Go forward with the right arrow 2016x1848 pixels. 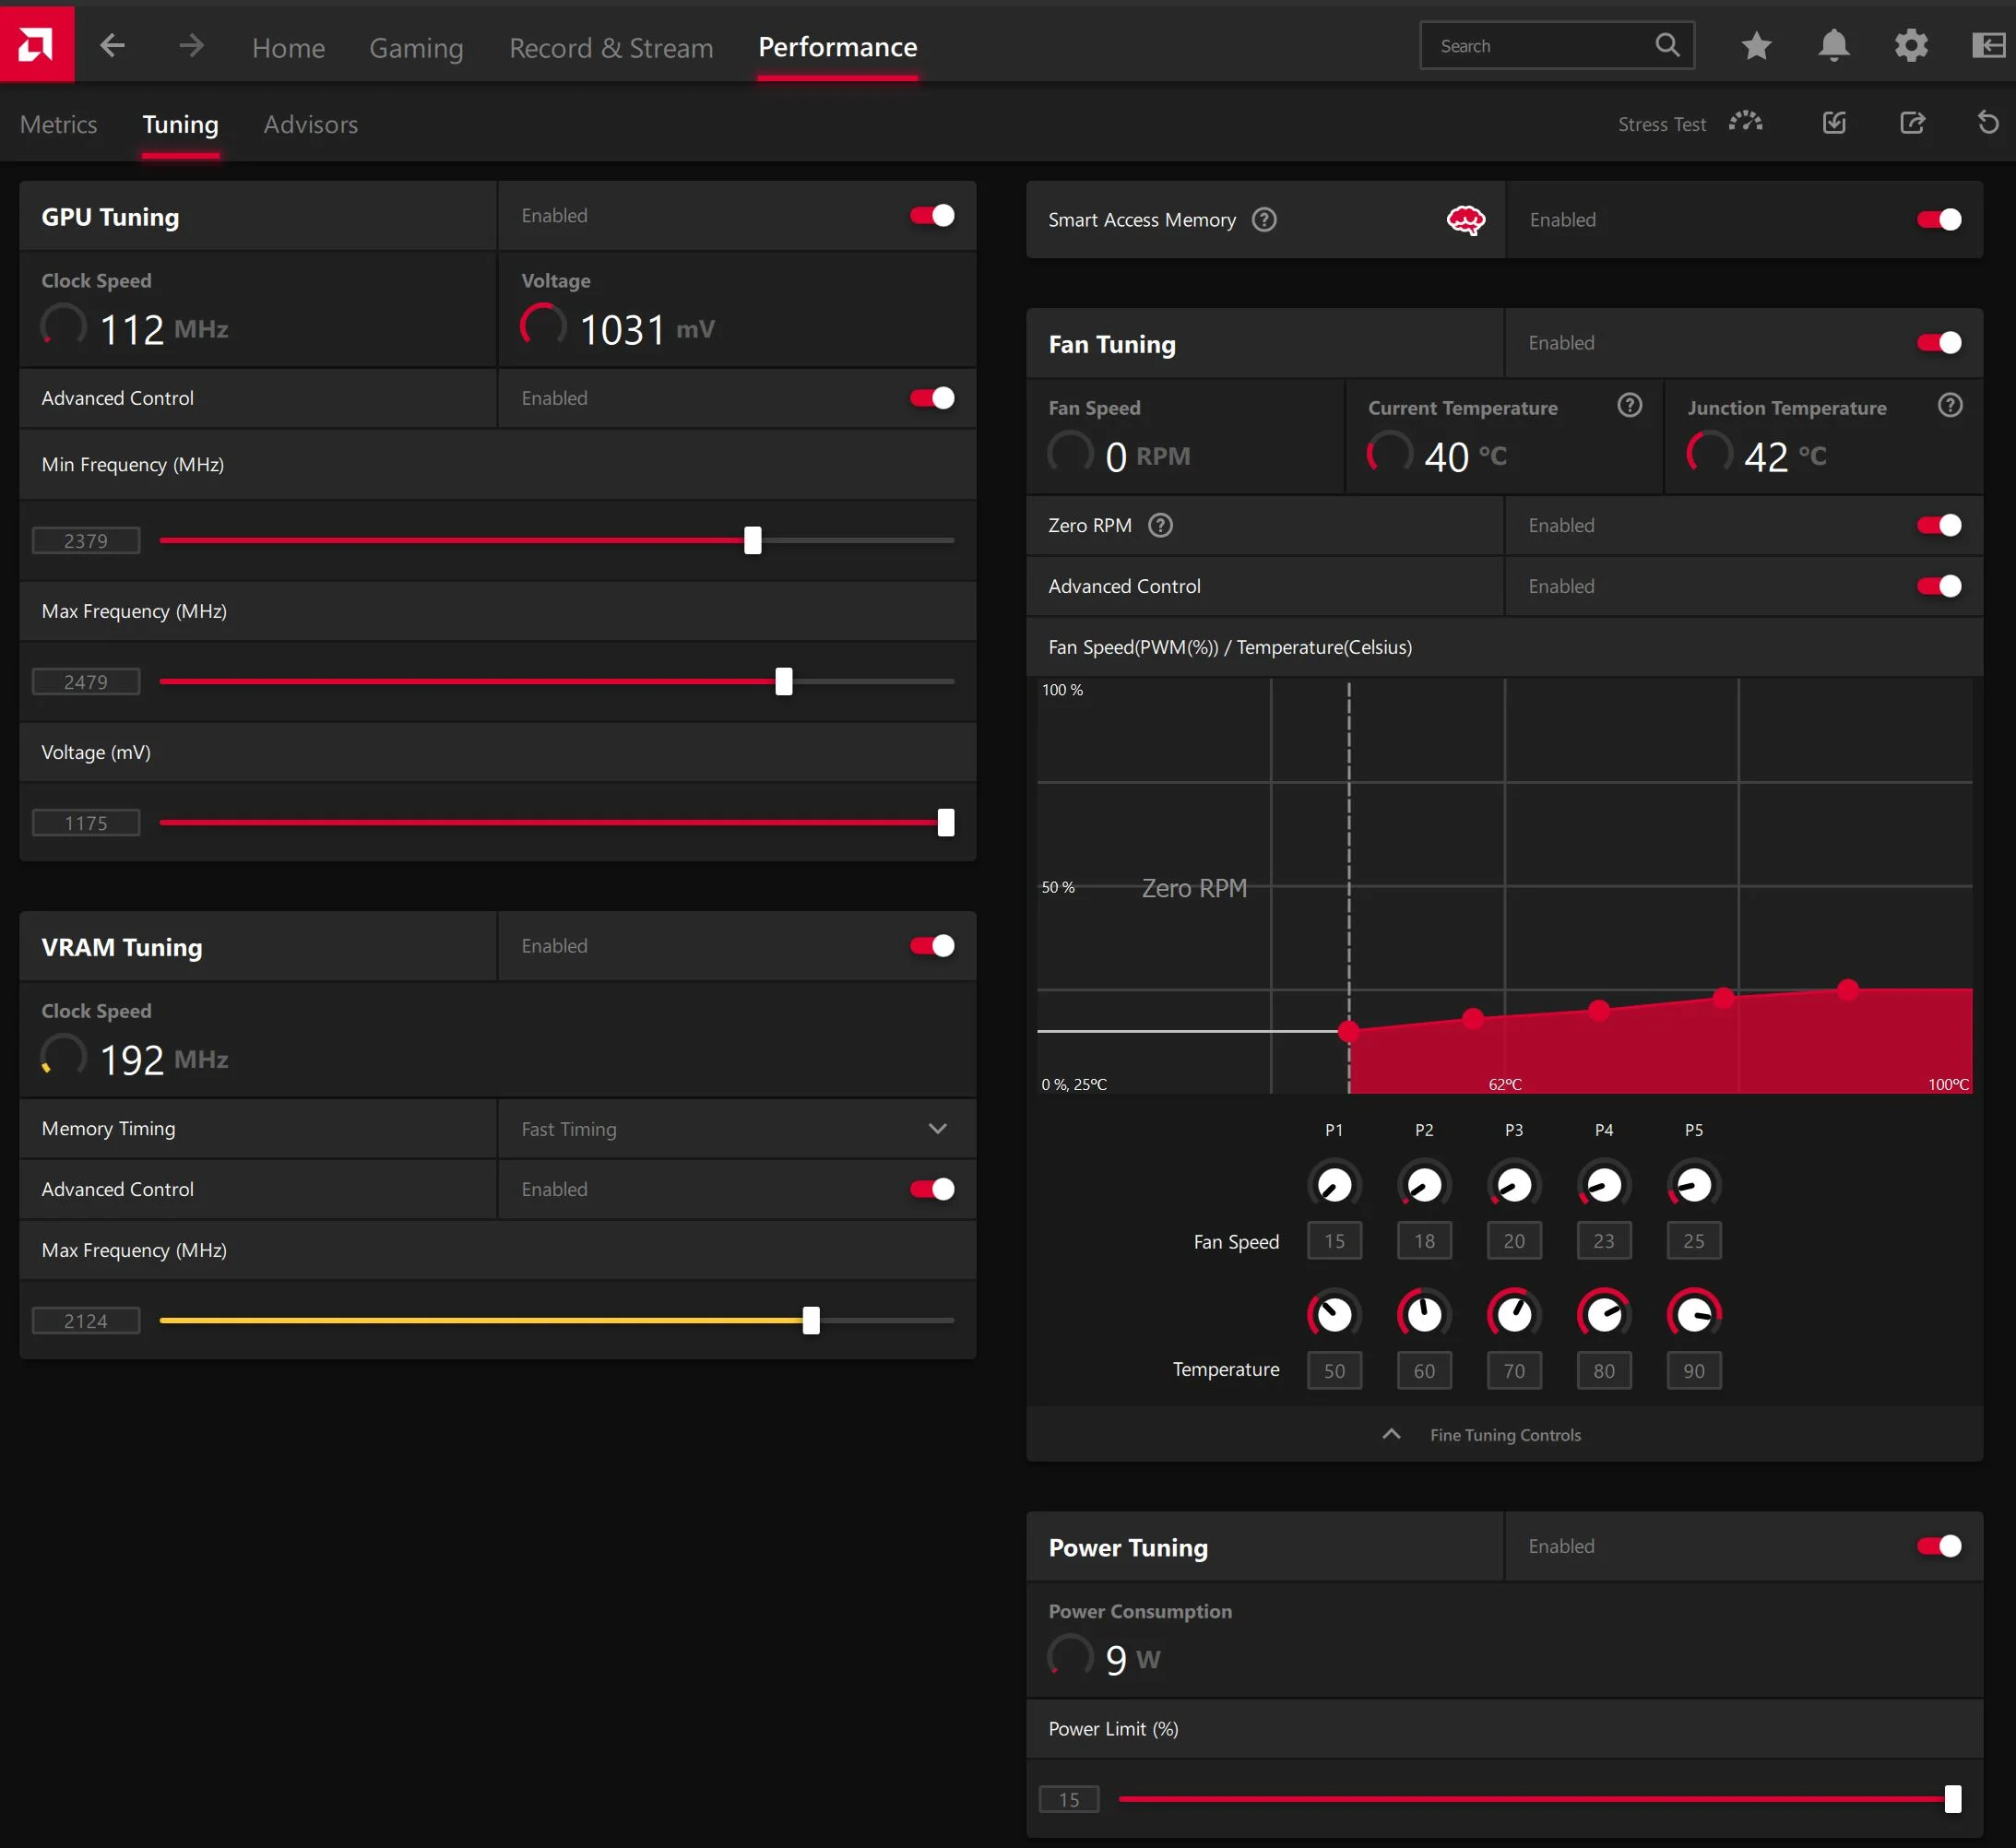191,45
